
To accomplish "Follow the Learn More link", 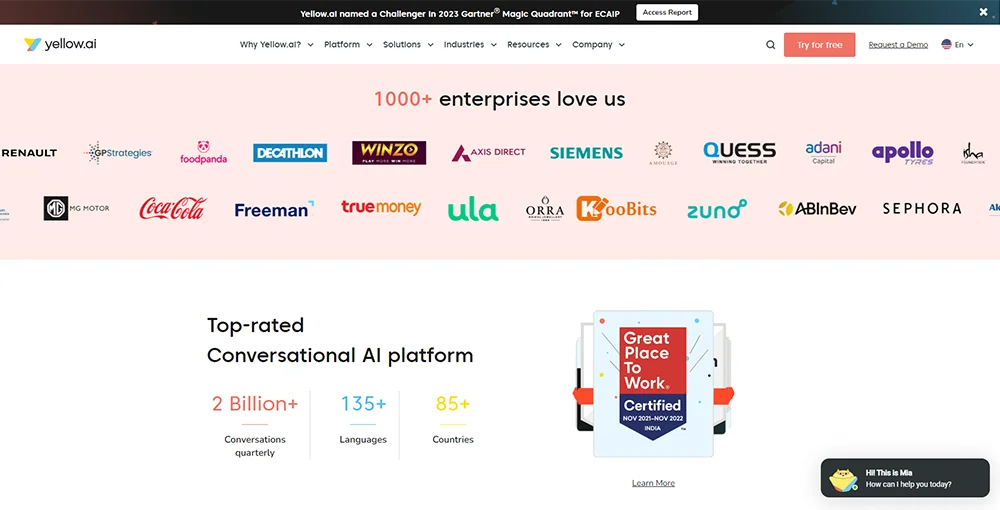I will [x=653, y=483].
